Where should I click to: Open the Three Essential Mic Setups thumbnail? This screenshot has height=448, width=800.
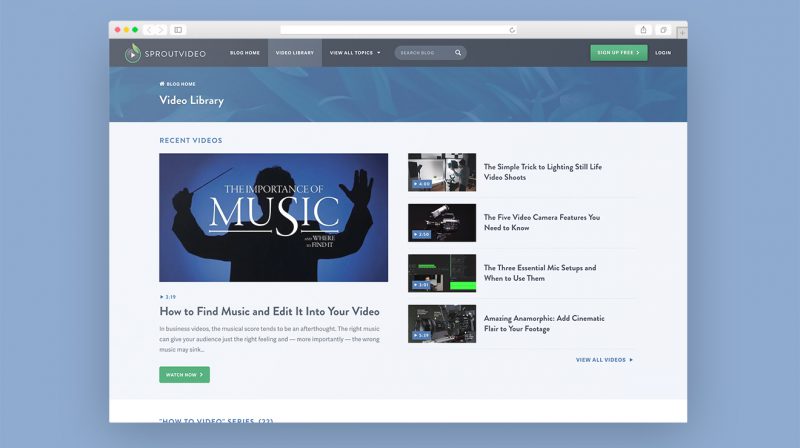coord(442,273)
